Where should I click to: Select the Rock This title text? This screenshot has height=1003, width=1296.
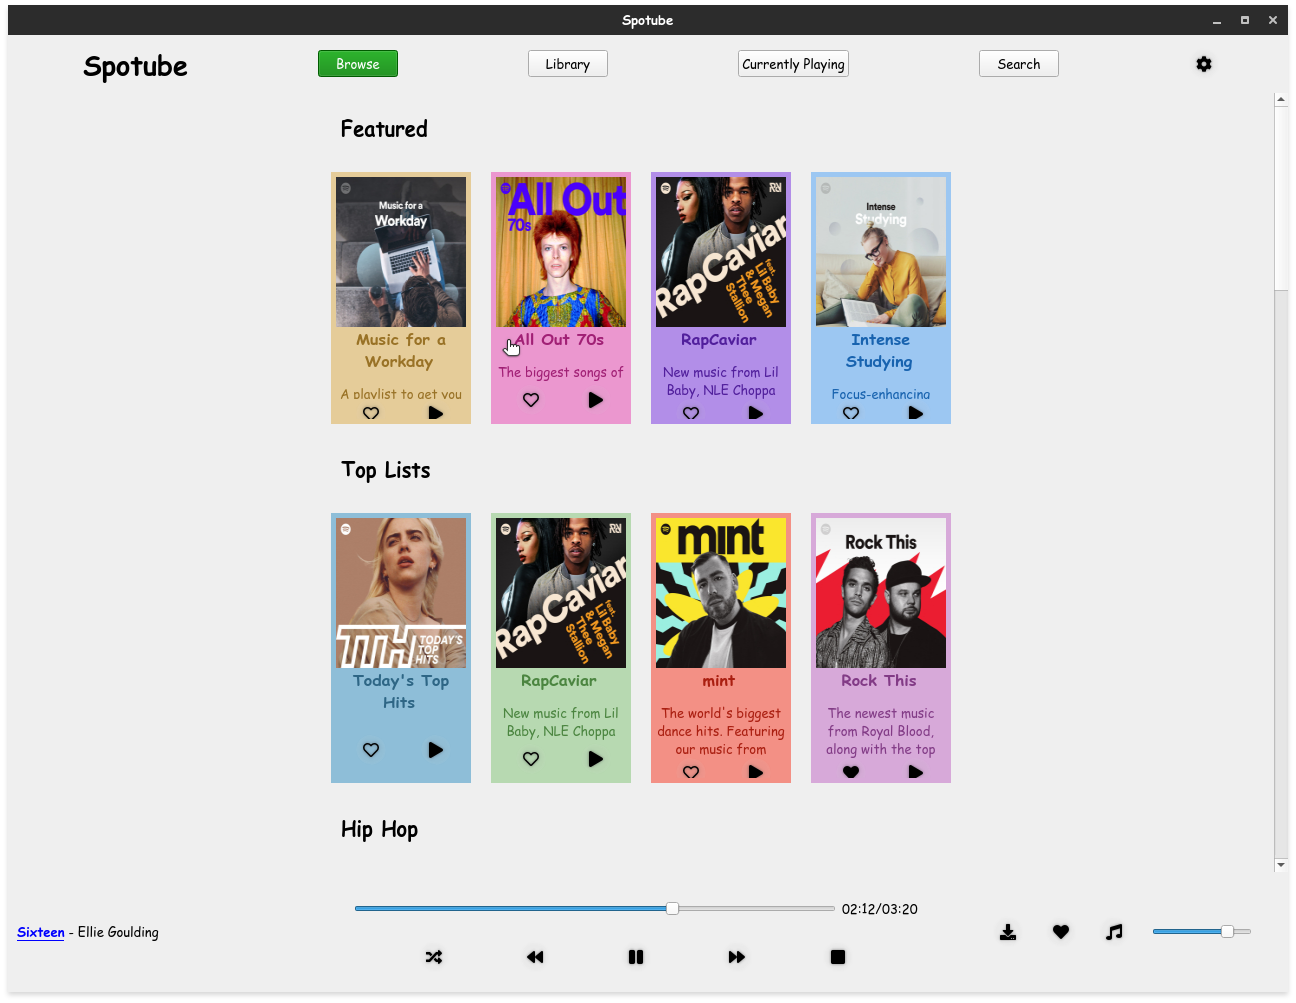tap(879, 681)
